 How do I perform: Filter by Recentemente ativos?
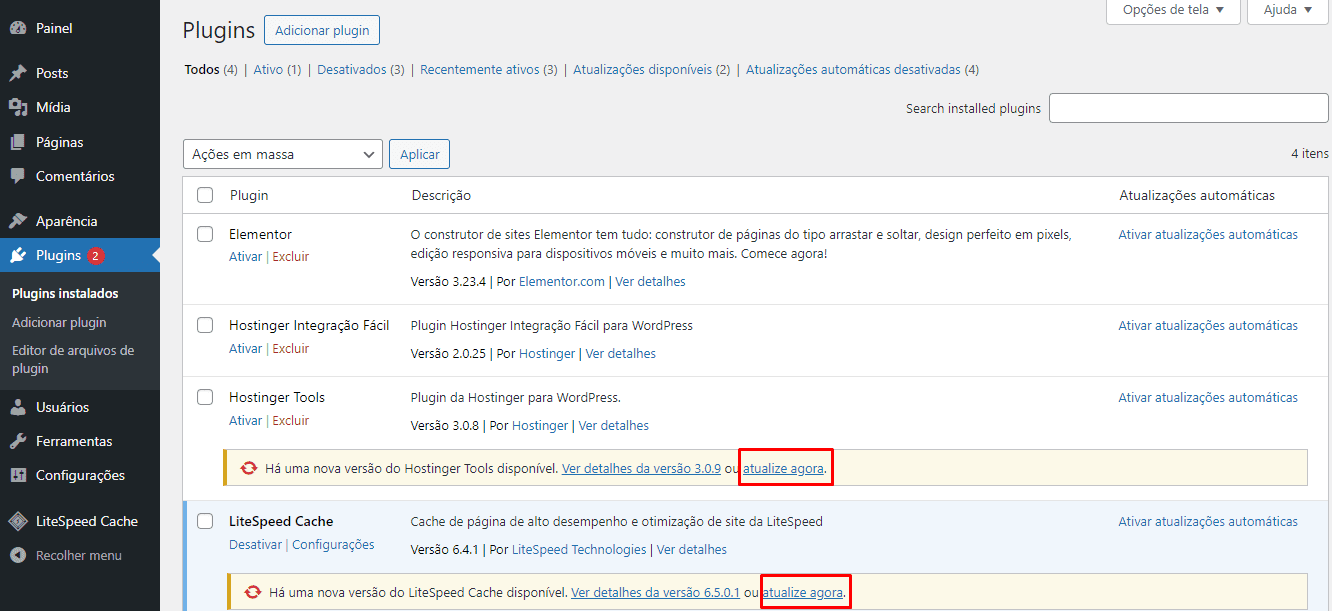pyautogui.click(x=481, y=70)
